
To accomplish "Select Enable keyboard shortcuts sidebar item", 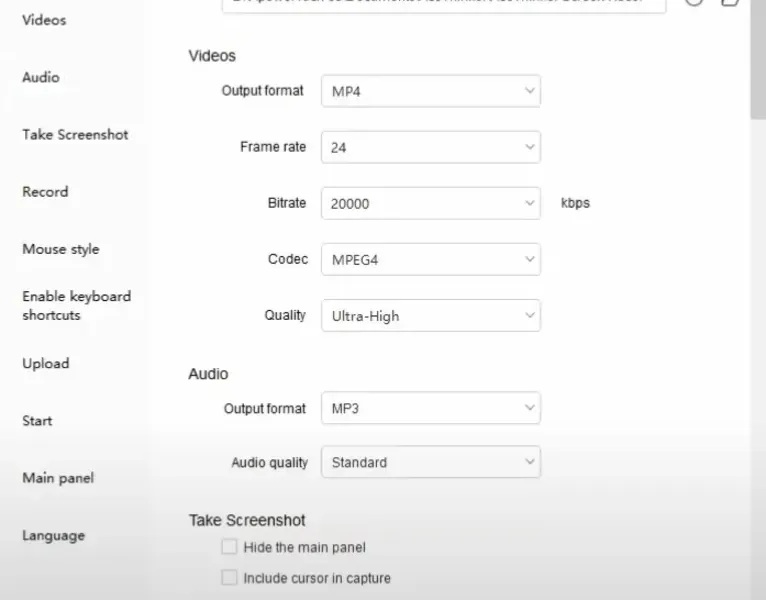I will pyautogui.click(x=76, y=305).
